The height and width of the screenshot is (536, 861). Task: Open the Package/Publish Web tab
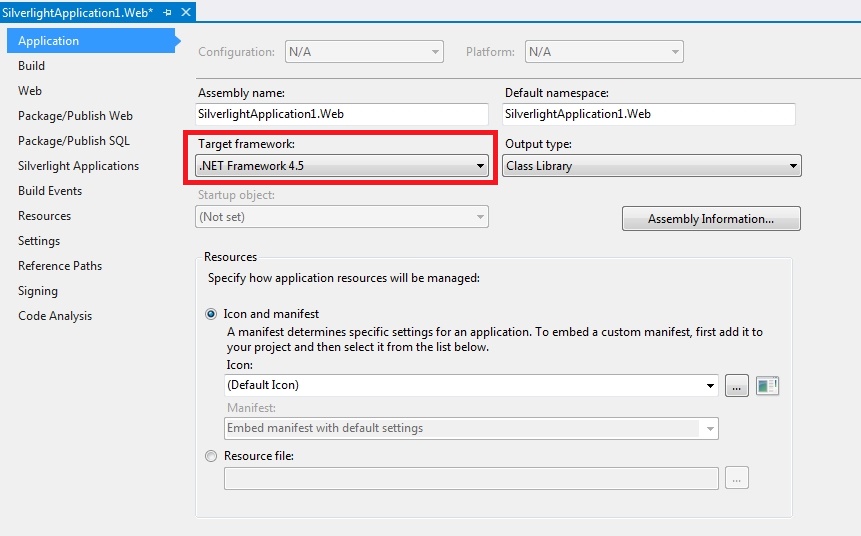coord(75,116)
